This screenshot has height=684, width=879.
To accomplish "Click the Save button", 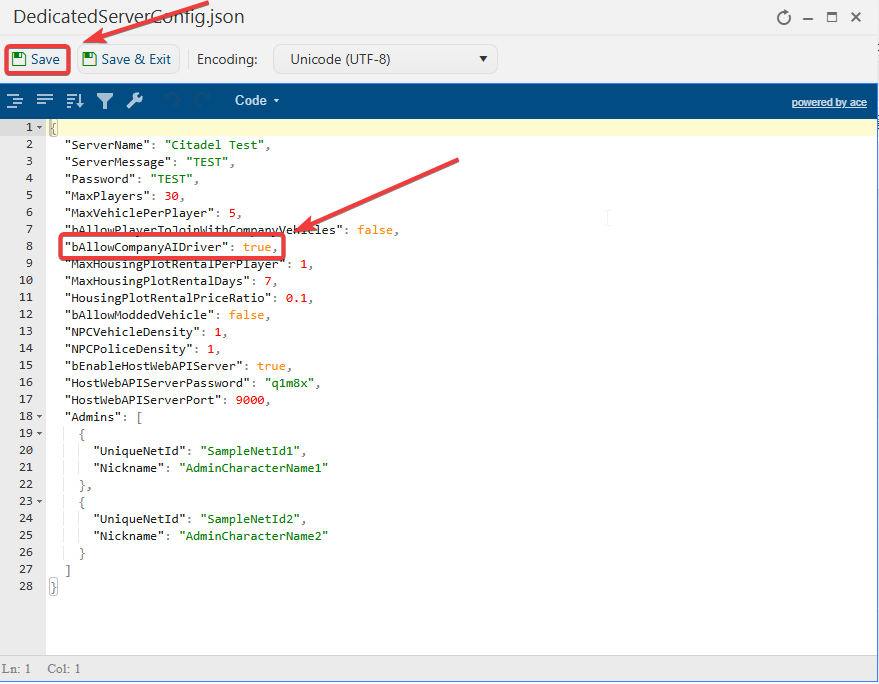I will (37, 59).
